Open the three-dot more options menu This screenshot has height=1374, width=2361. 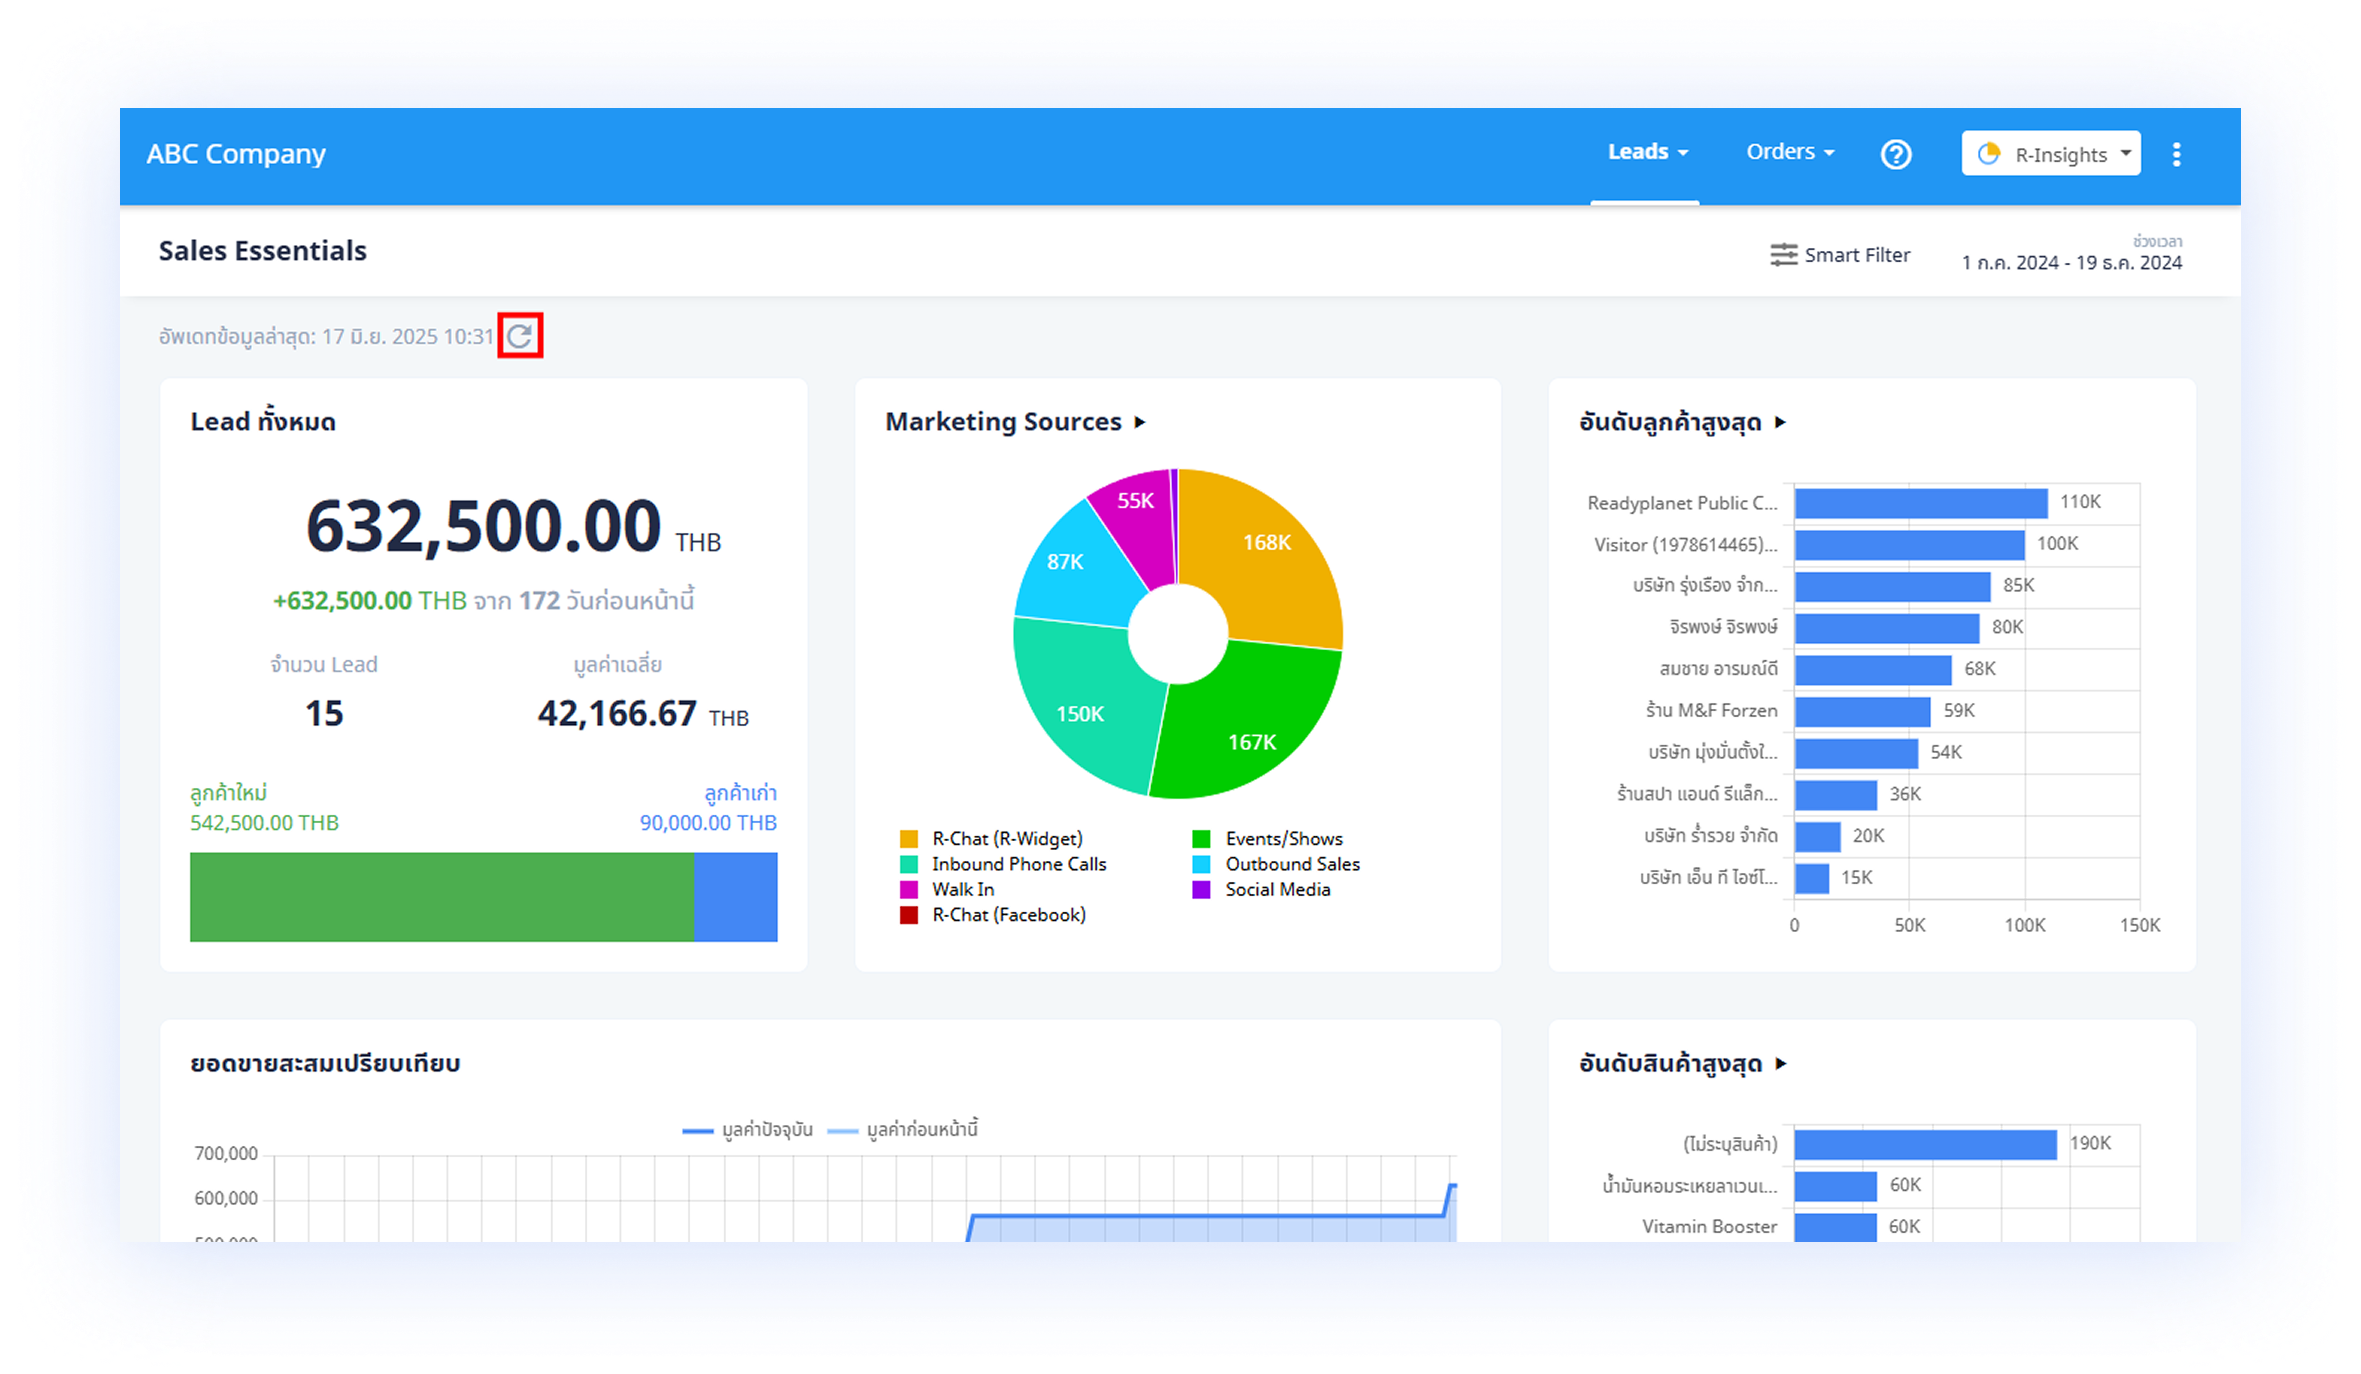(x=2176, y=154)
